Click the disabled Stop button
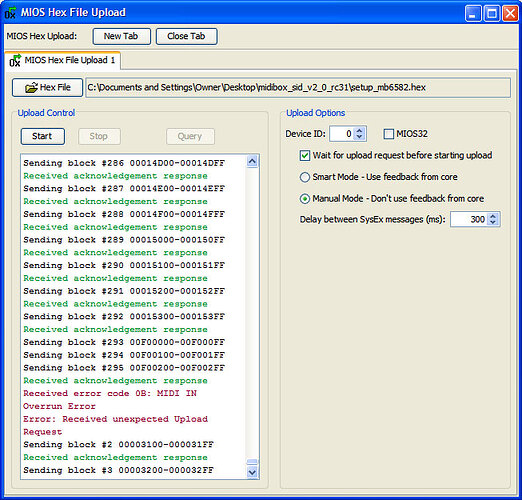Screen dimensions: 522x500 99,136
